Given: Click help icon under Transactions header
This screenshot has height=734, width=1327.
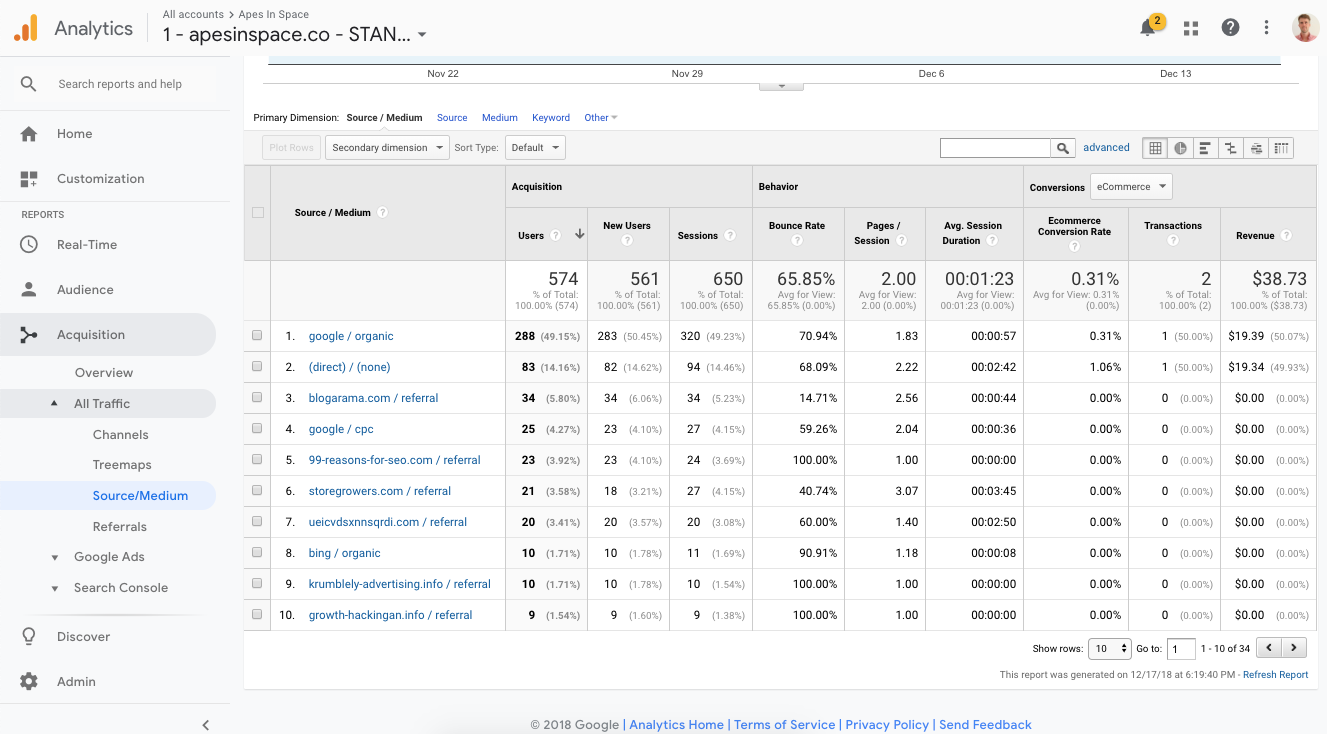Looking at the screenshot, I should point(1174,241).
